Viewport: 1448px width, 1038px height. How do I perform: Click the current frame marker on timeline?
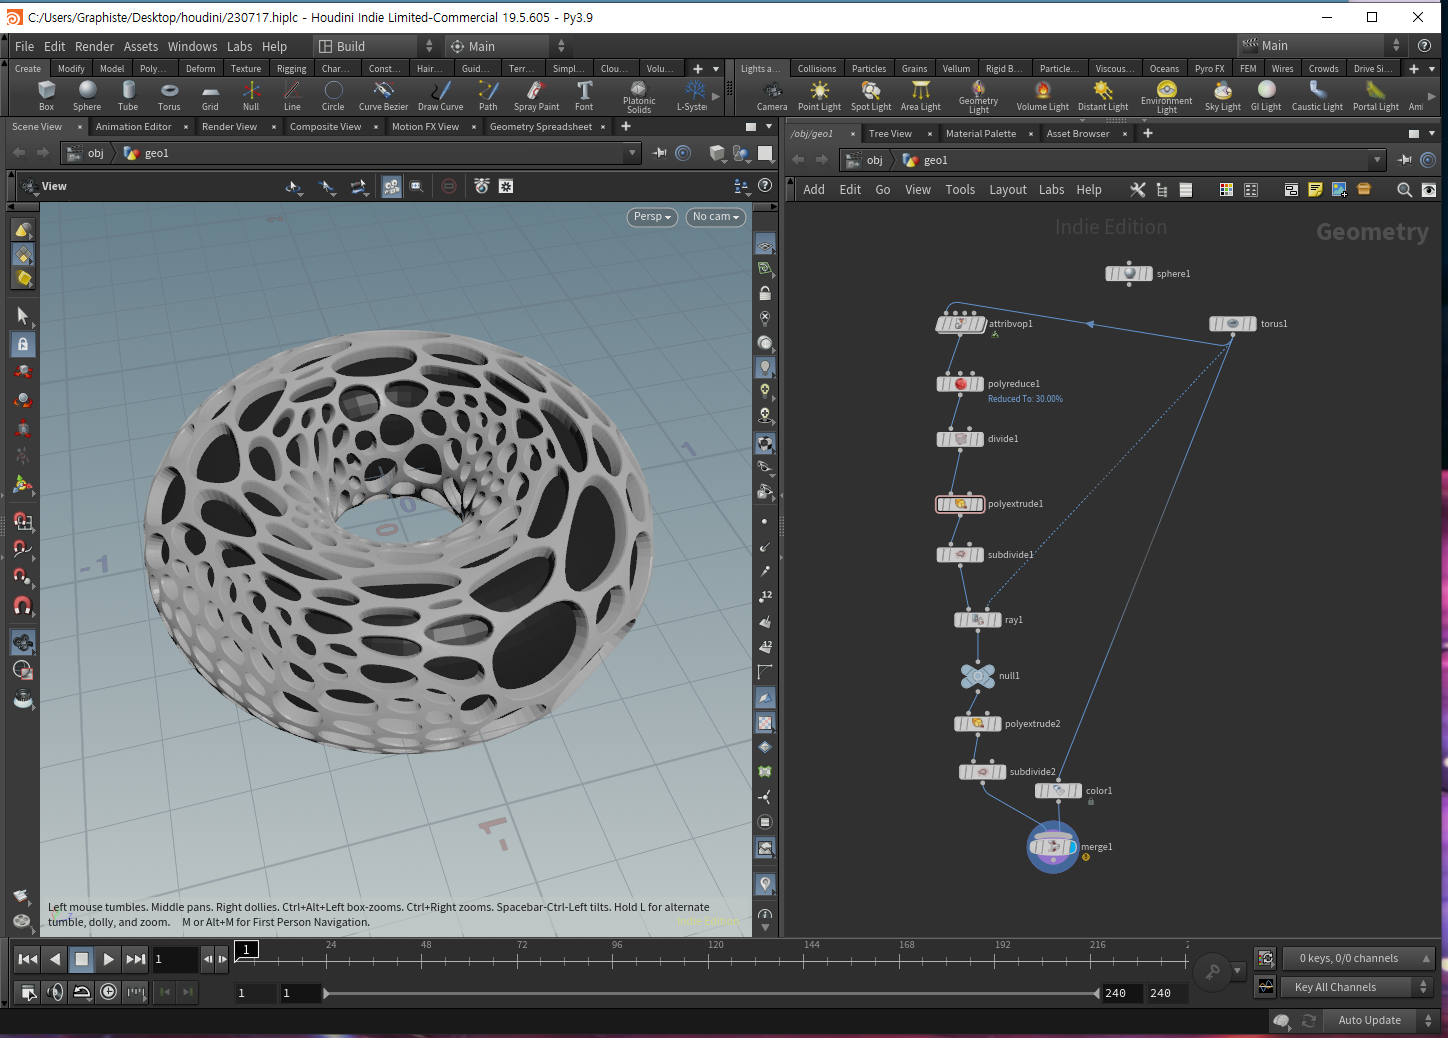(246, 950)
